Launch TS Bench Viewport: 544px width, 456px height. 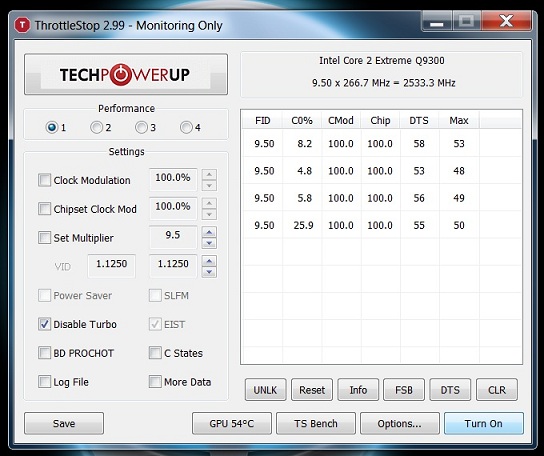[316, 423]
